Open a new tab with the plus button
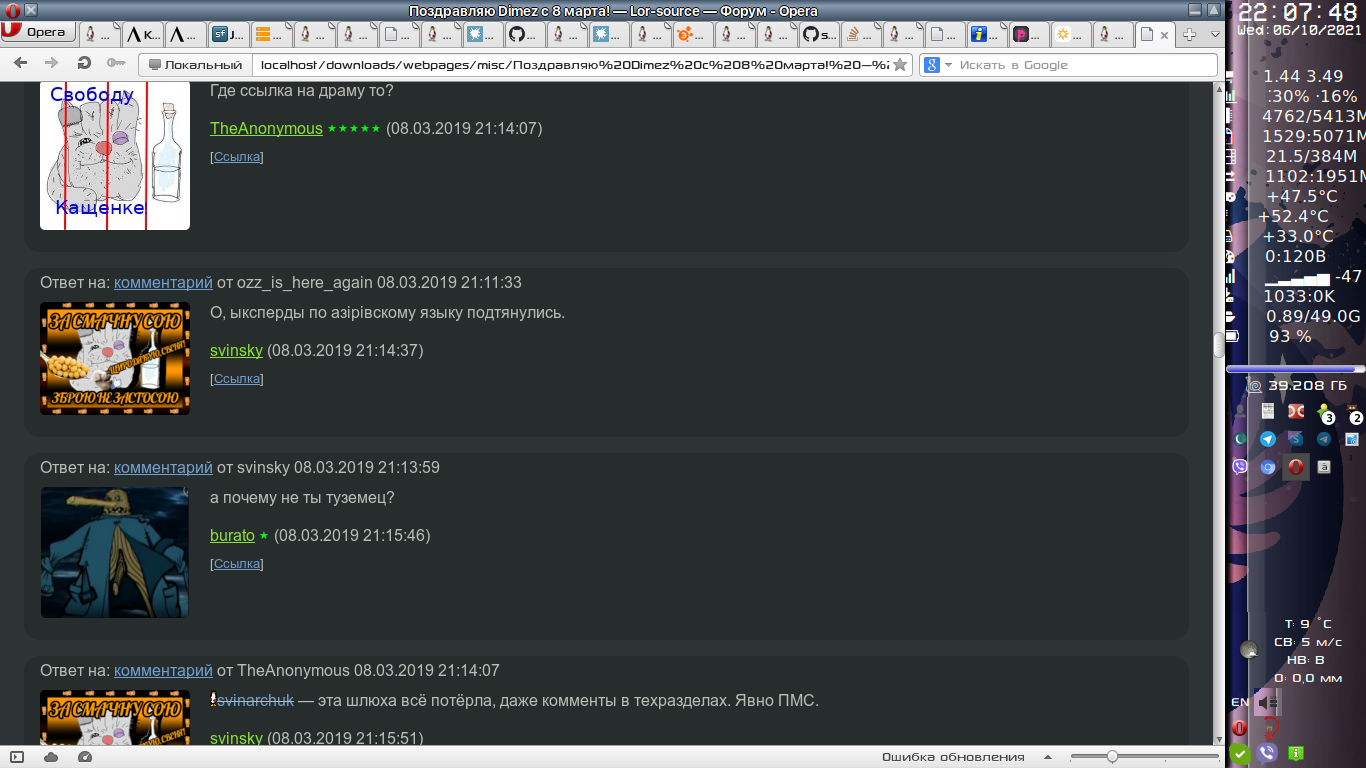1366x768 pixels. coord(1189,34)
